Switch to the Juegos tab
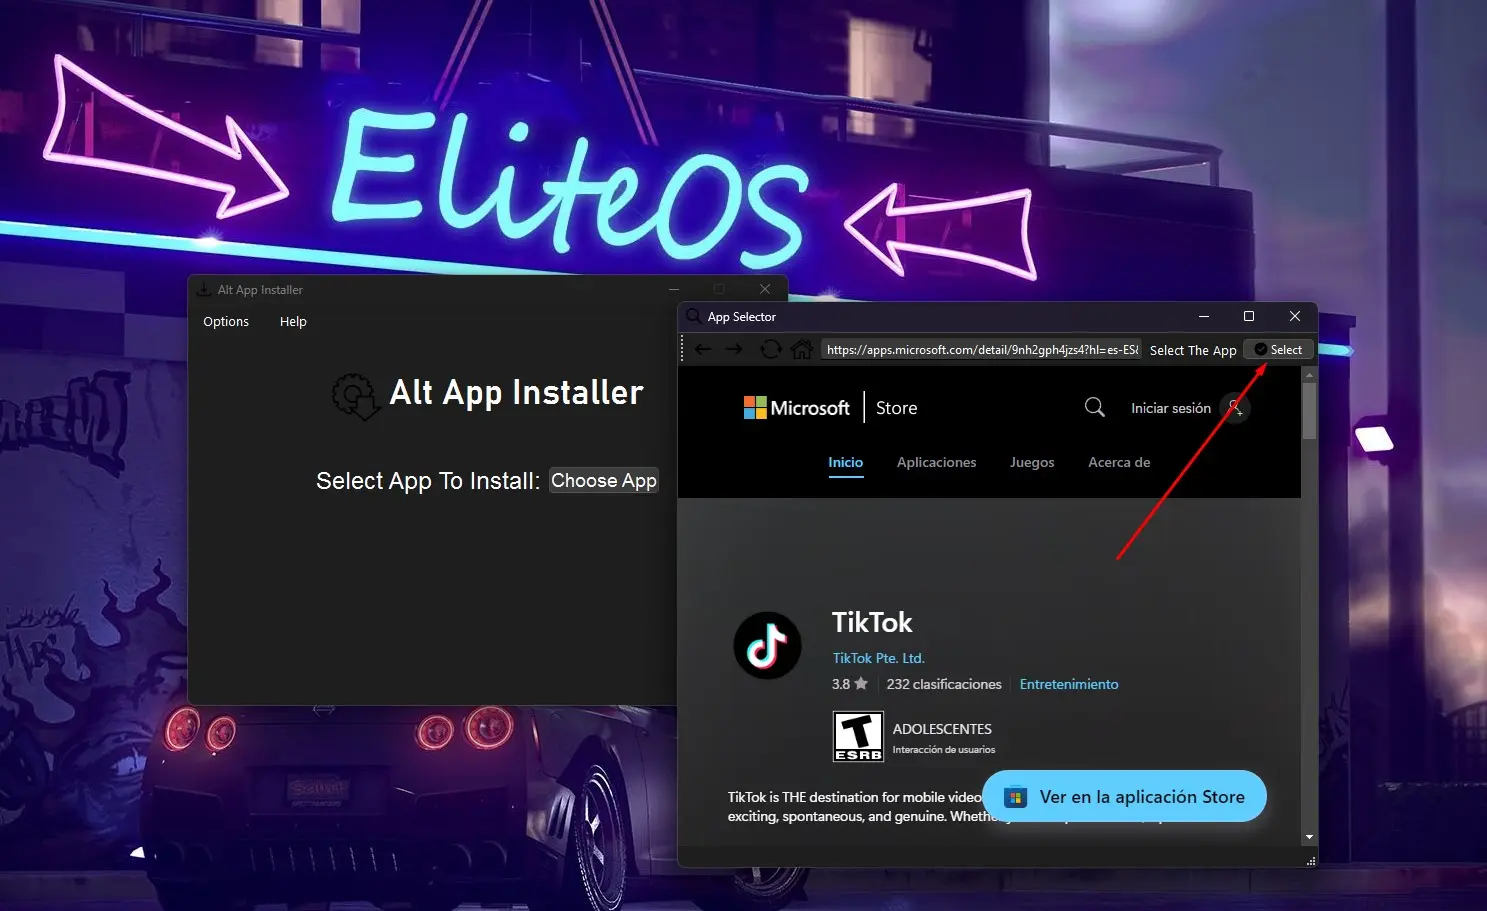The image size is (1487, 911). coord(1032,462)
